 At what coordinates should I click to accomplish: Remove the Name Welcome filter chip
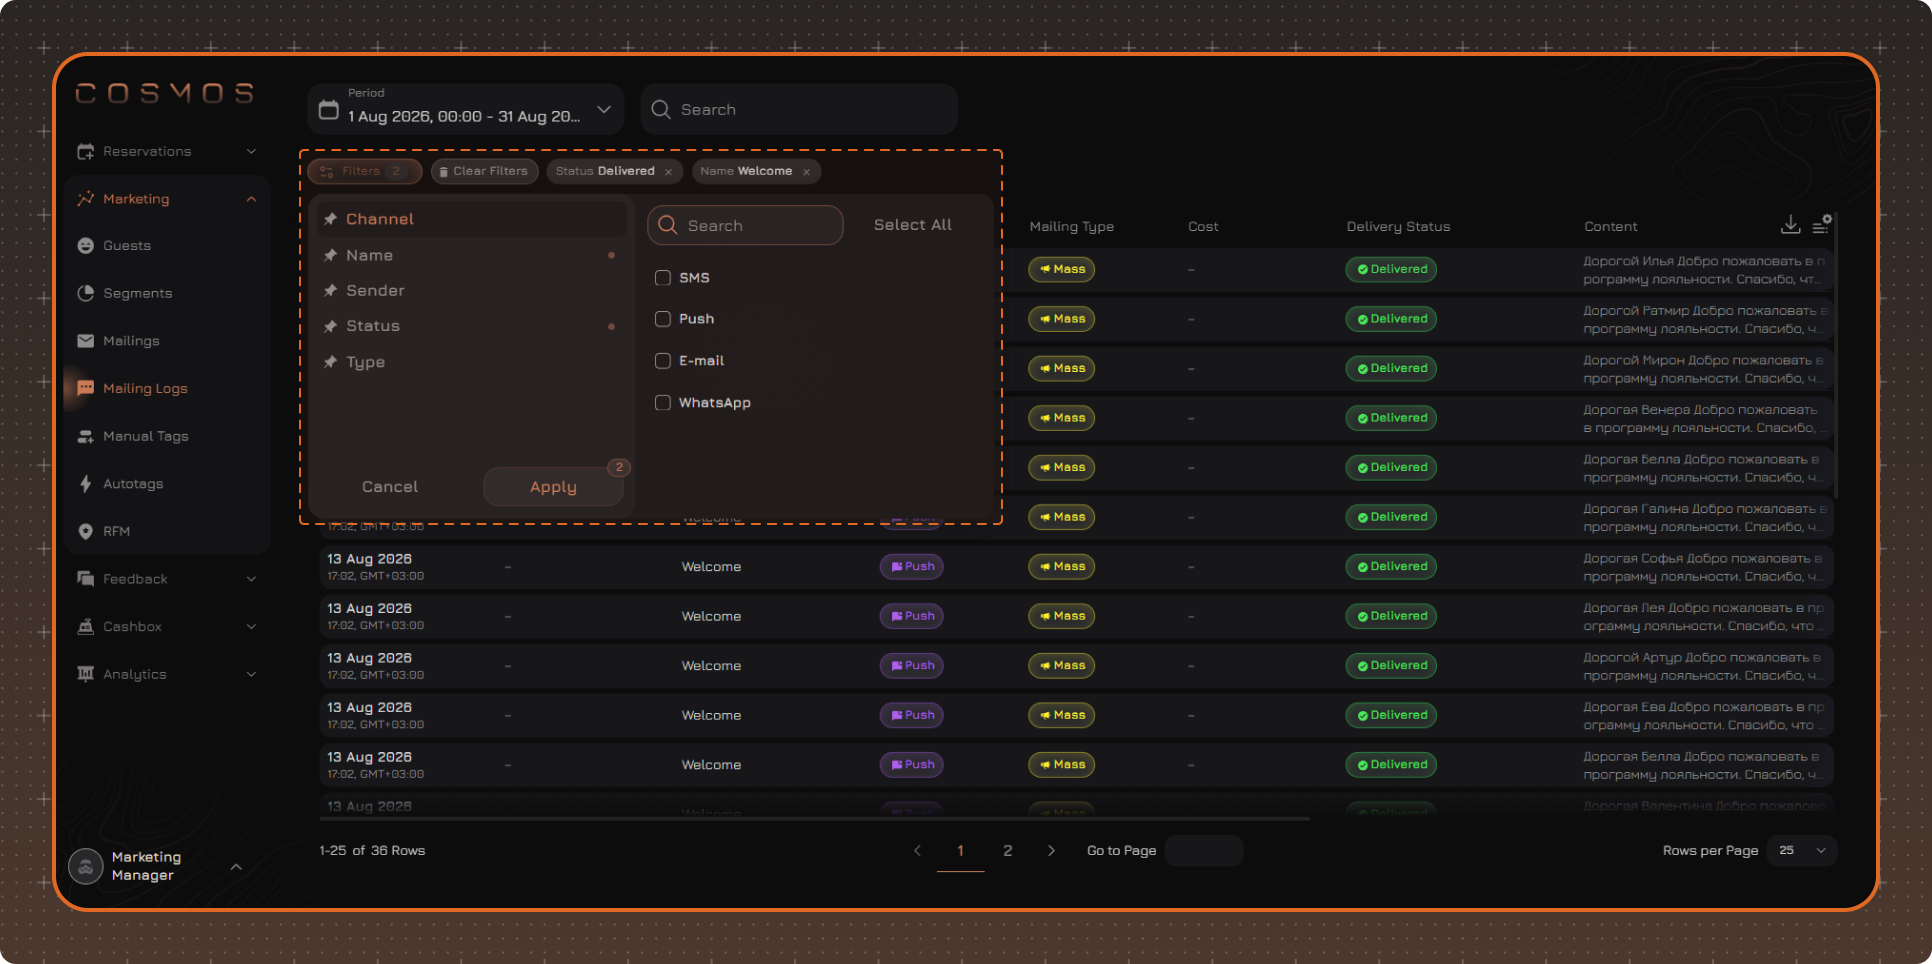coord(806,172)
